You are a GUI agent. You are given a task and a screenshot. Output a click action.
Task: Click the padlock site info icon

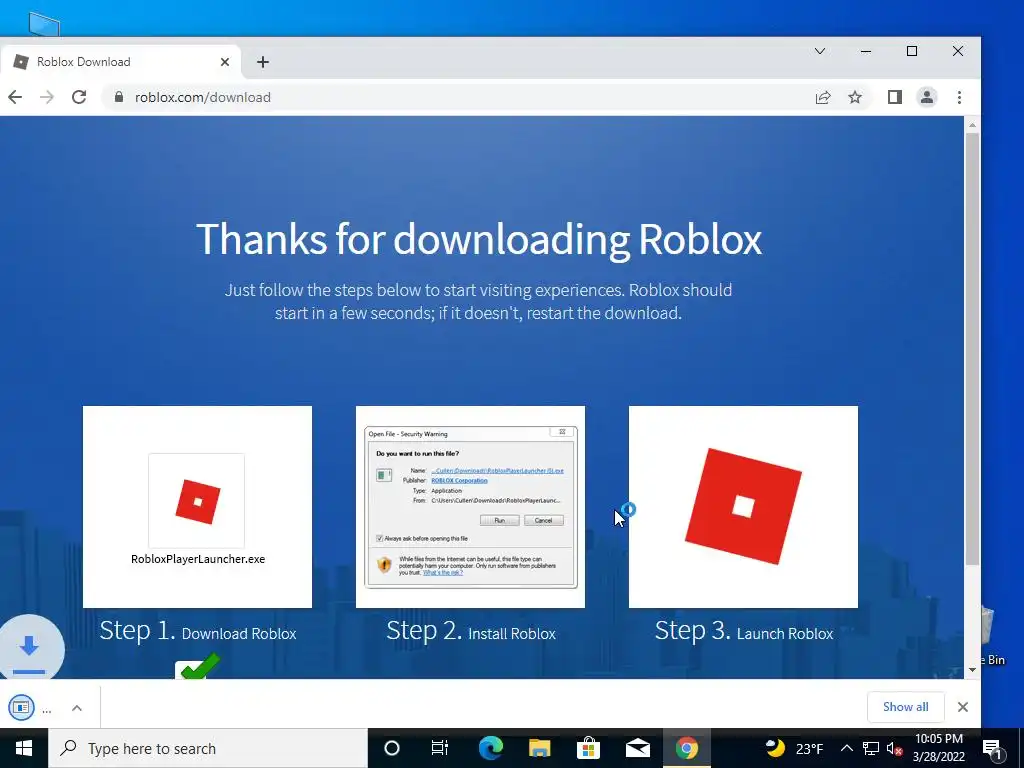click(118, 97)
